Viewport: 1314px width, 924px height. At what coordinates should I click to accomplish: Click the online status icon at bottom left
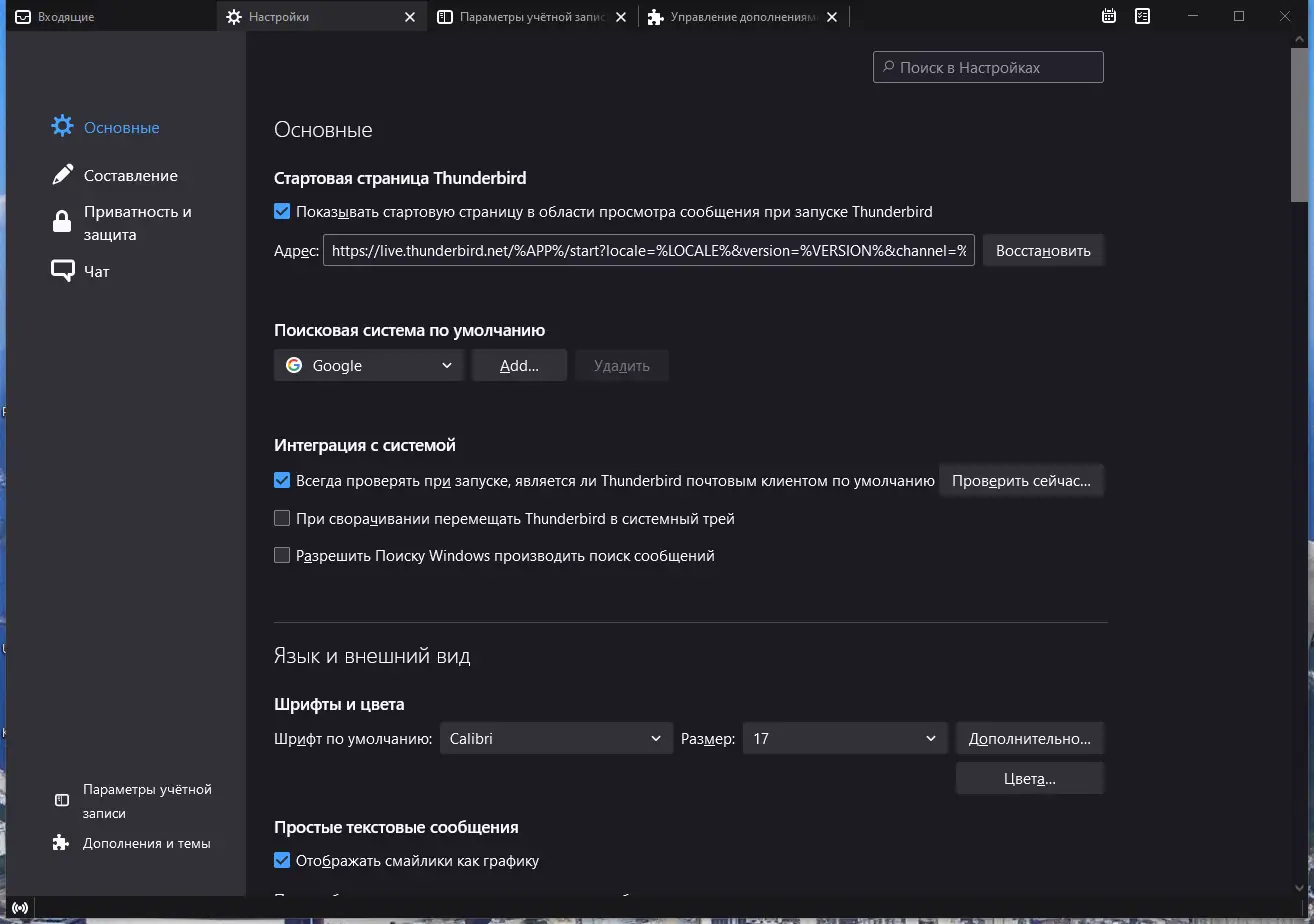pos(20,909)
